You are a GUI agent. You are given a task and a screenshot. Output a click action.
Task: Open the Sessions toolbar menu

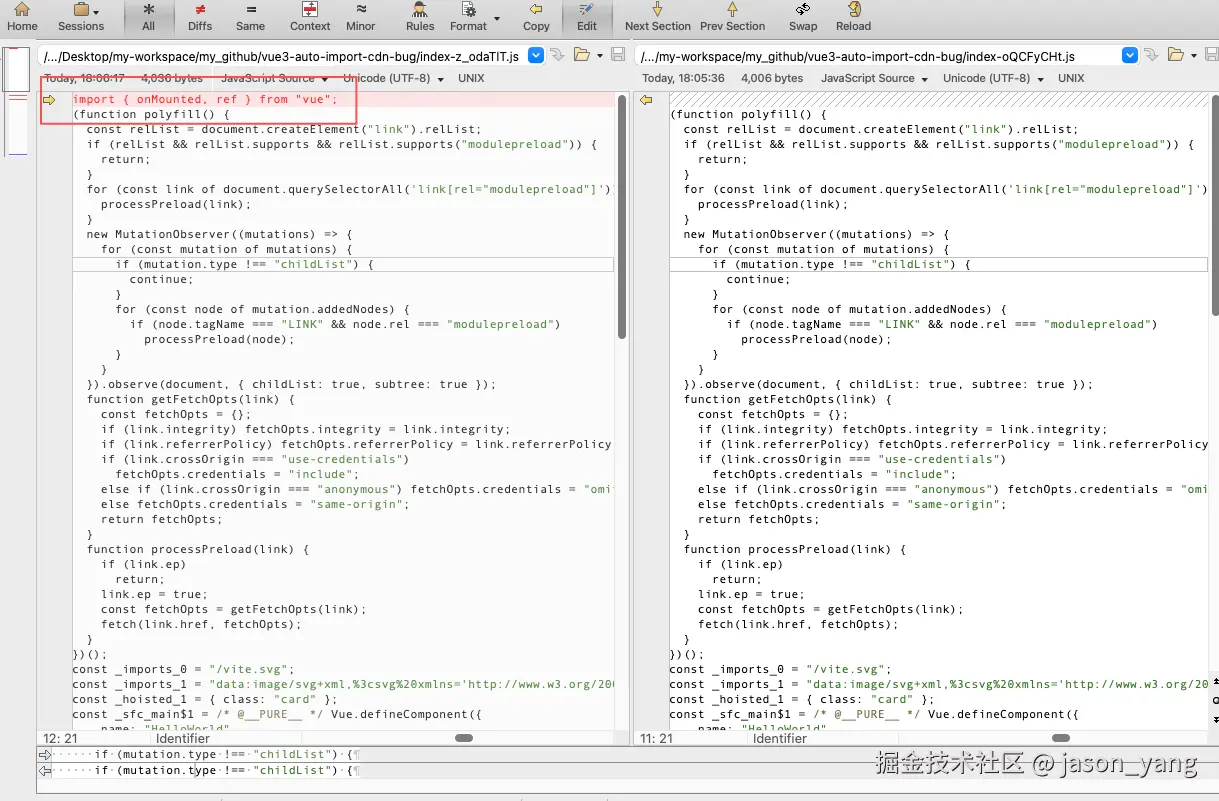[80, 17]
